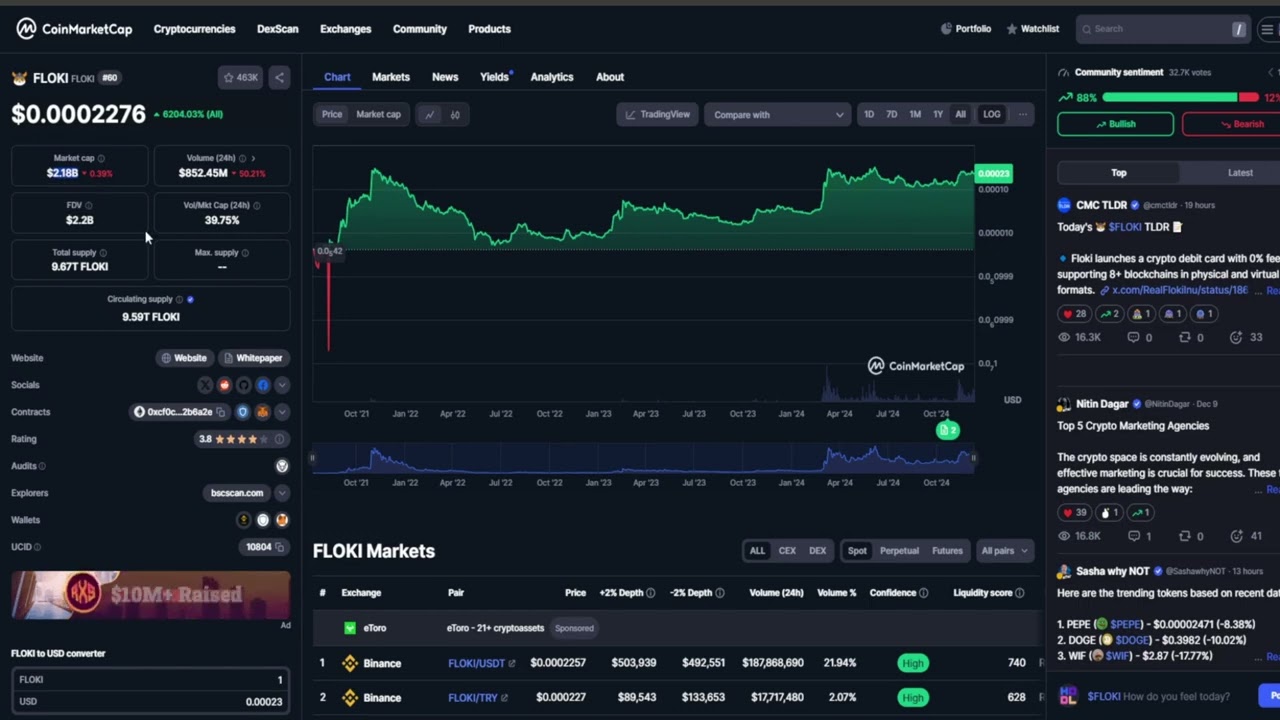Image resolution: width=1280 pixels, height=720 pixels.
Task: Open the audit badge icon in Audits row
Action: coord(282,466)
